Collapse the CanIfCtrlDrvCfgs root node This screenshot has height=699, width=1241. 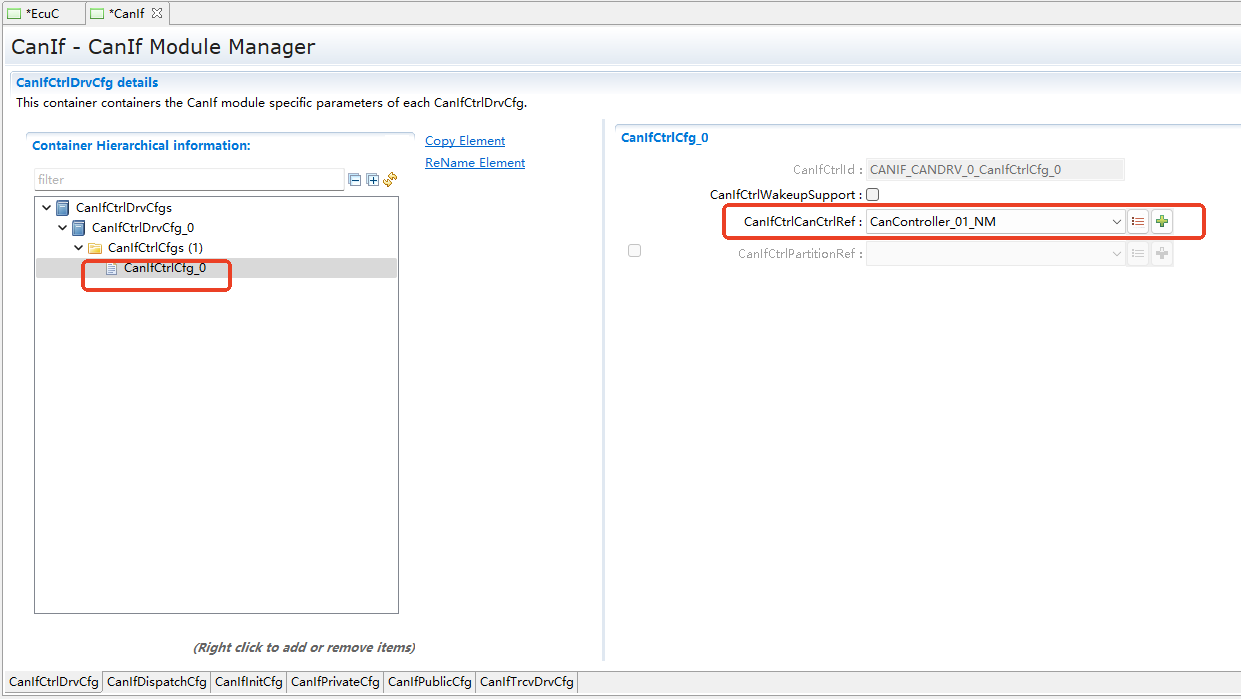(x=46, y=208)
